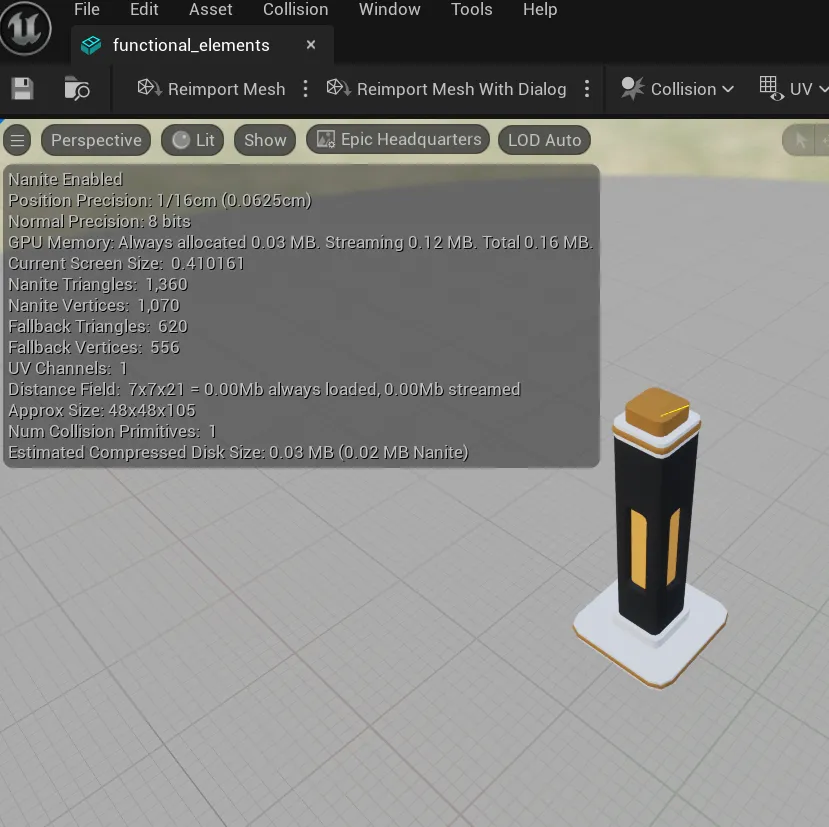Open options dots next to Reimport Mesh
This screenshot has height=827, width=829.
(x=305, y=89)
